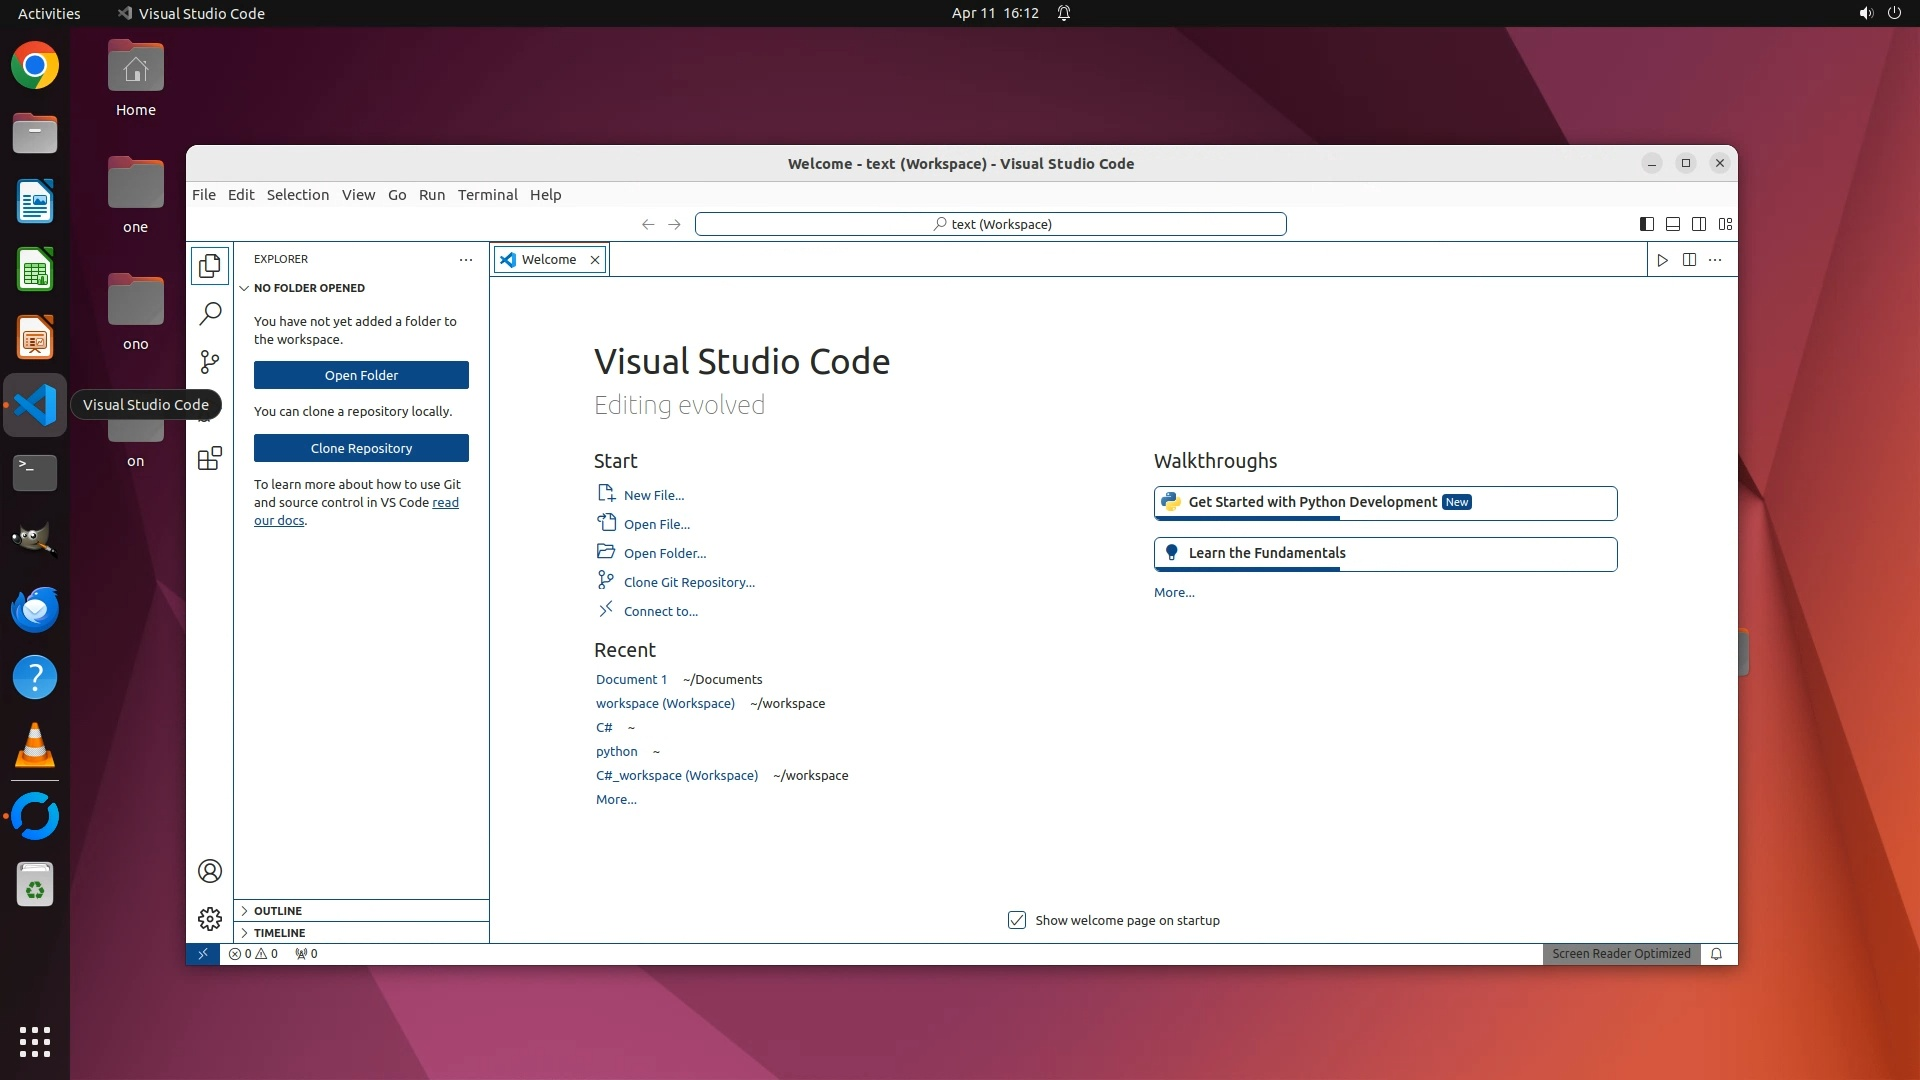Click the Clone Repository button
The width and height of the screenshot is (1920, 1080).
coord(361,448)
